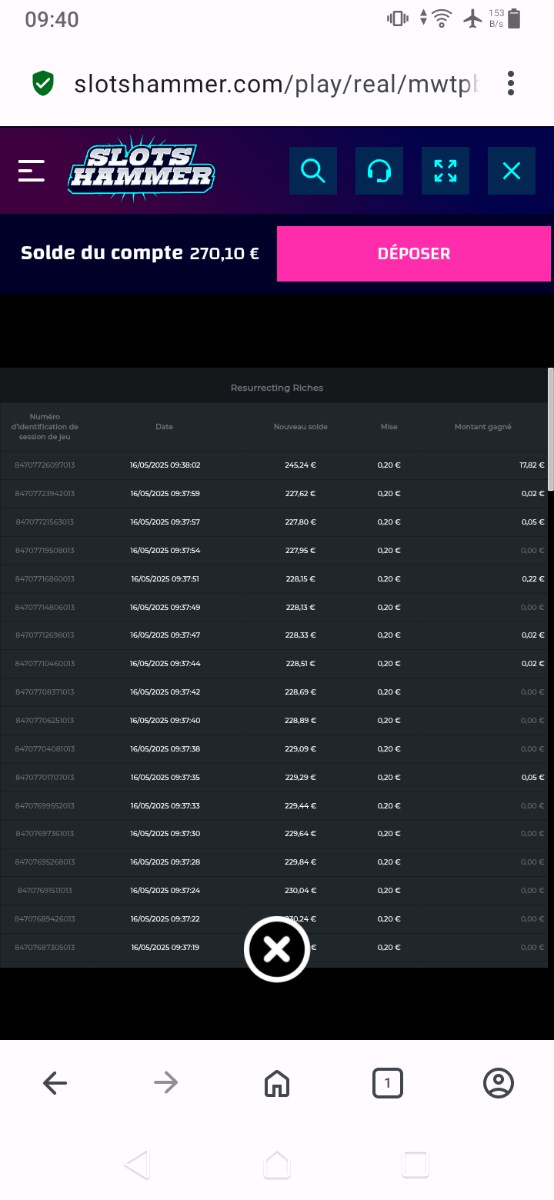Dismiss history with the round X button
The image size is (554, 1200).
(277, 950)
